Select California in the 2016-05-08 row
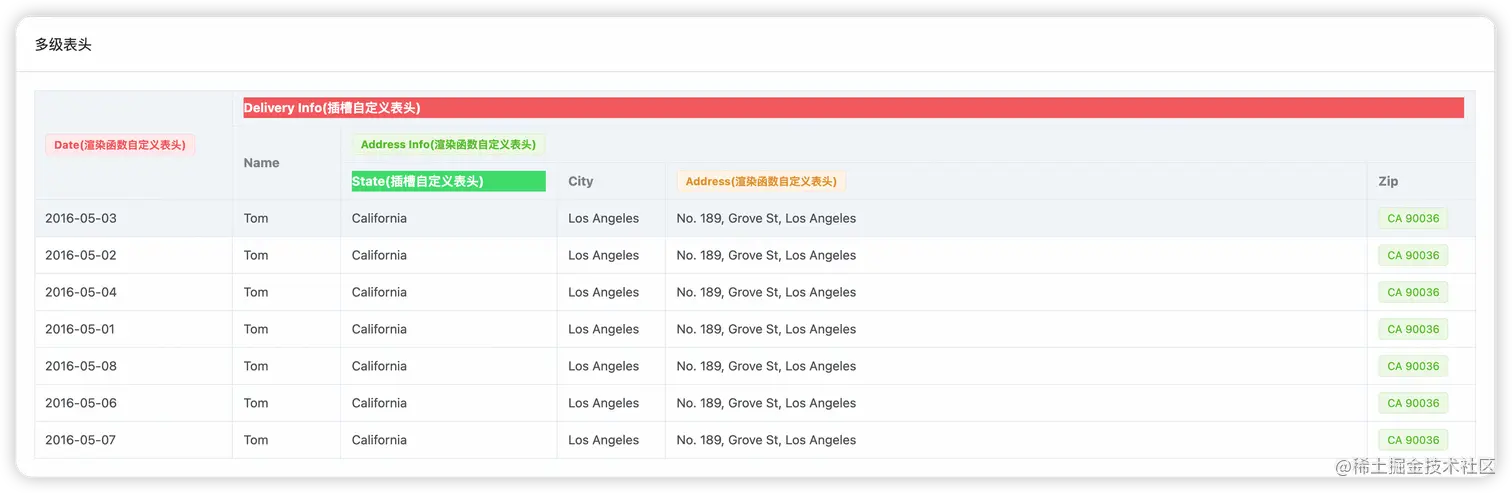The image size is (1512, 493). (379, 366)
